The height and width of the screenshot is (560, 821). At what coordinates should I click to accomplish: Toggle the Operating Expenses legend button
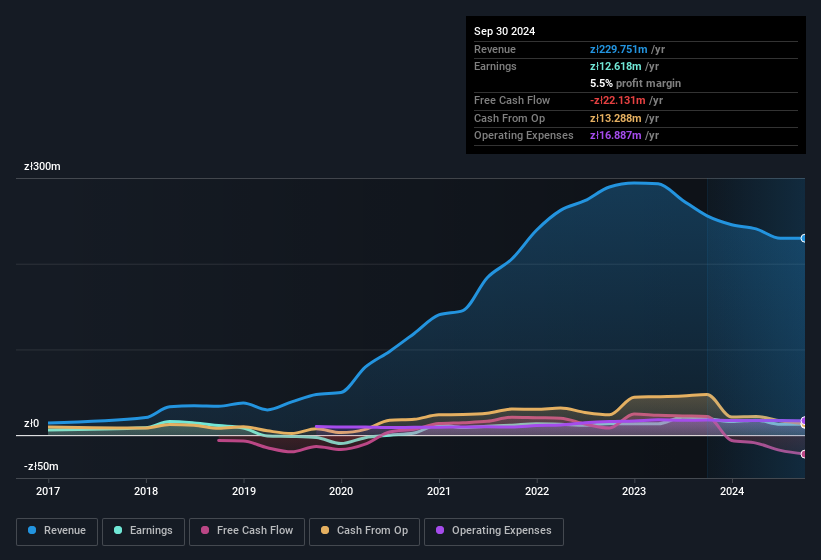[493, 531]
